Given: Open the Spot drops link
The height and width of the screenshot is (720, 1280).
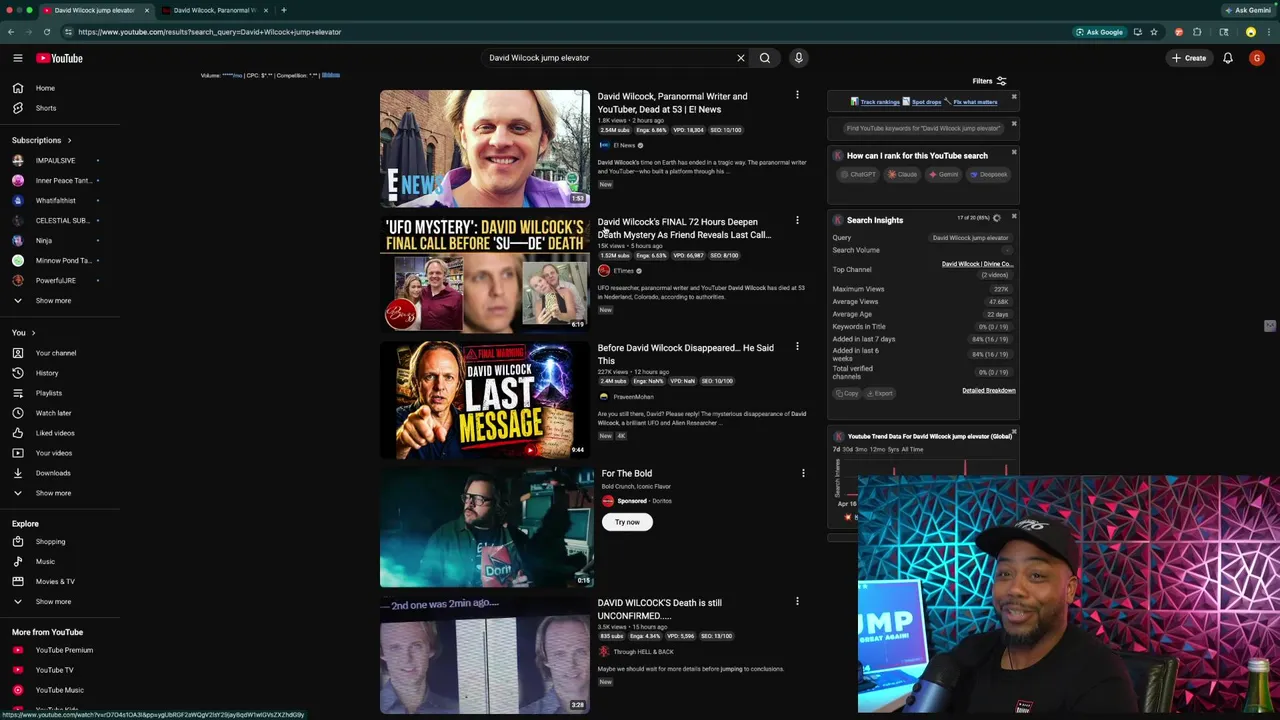Looking at the screenshot, I should tap(926, 102).
